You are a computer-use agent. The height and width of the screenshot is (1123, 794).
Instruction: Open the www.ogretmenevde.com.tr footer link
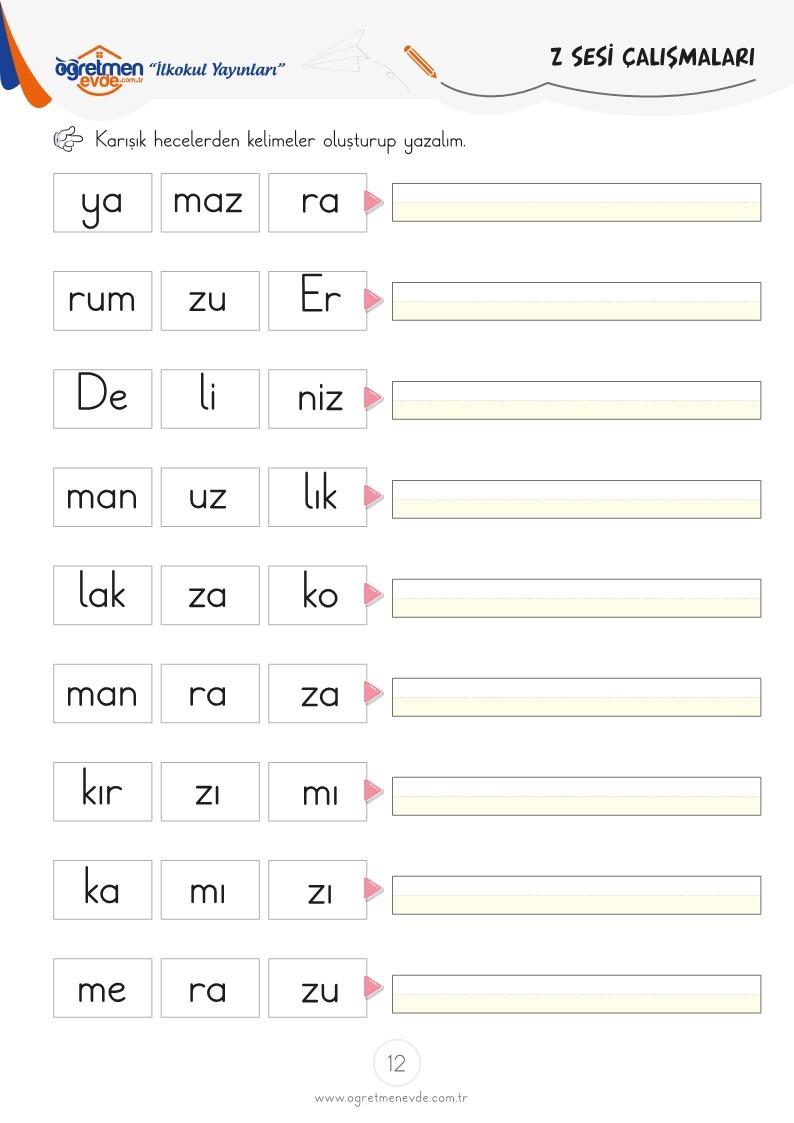coord(391,1098)
